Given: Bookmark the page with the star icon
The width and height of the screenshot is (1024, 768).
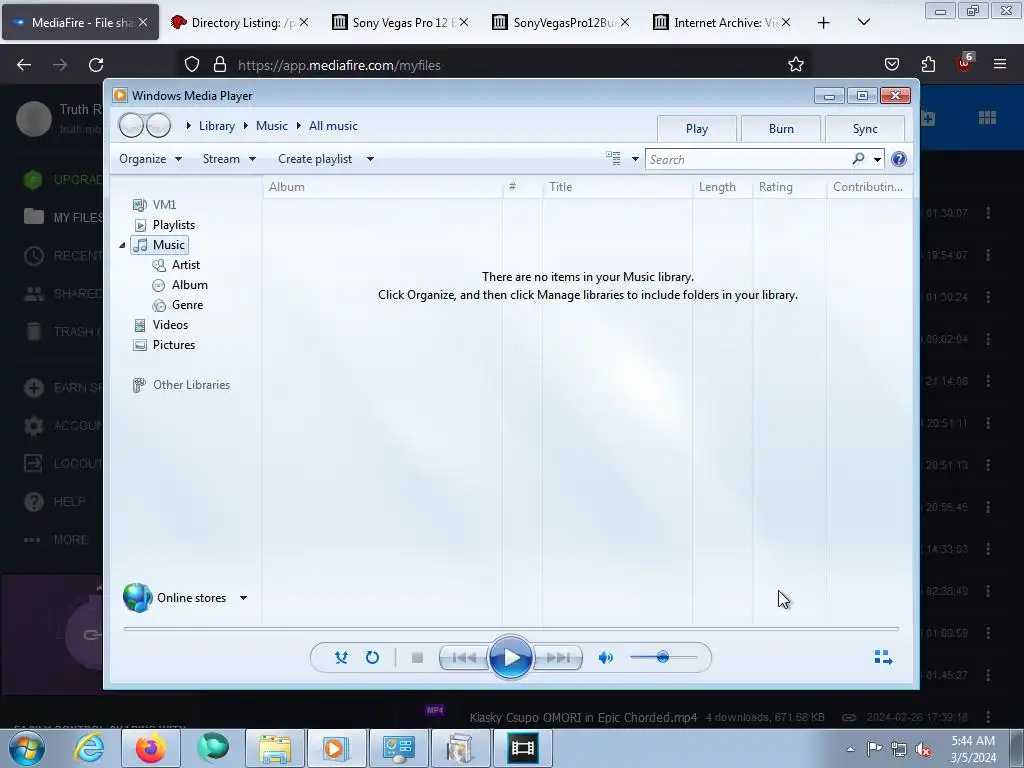Looking at the screenshot, I should click(795, 65).
